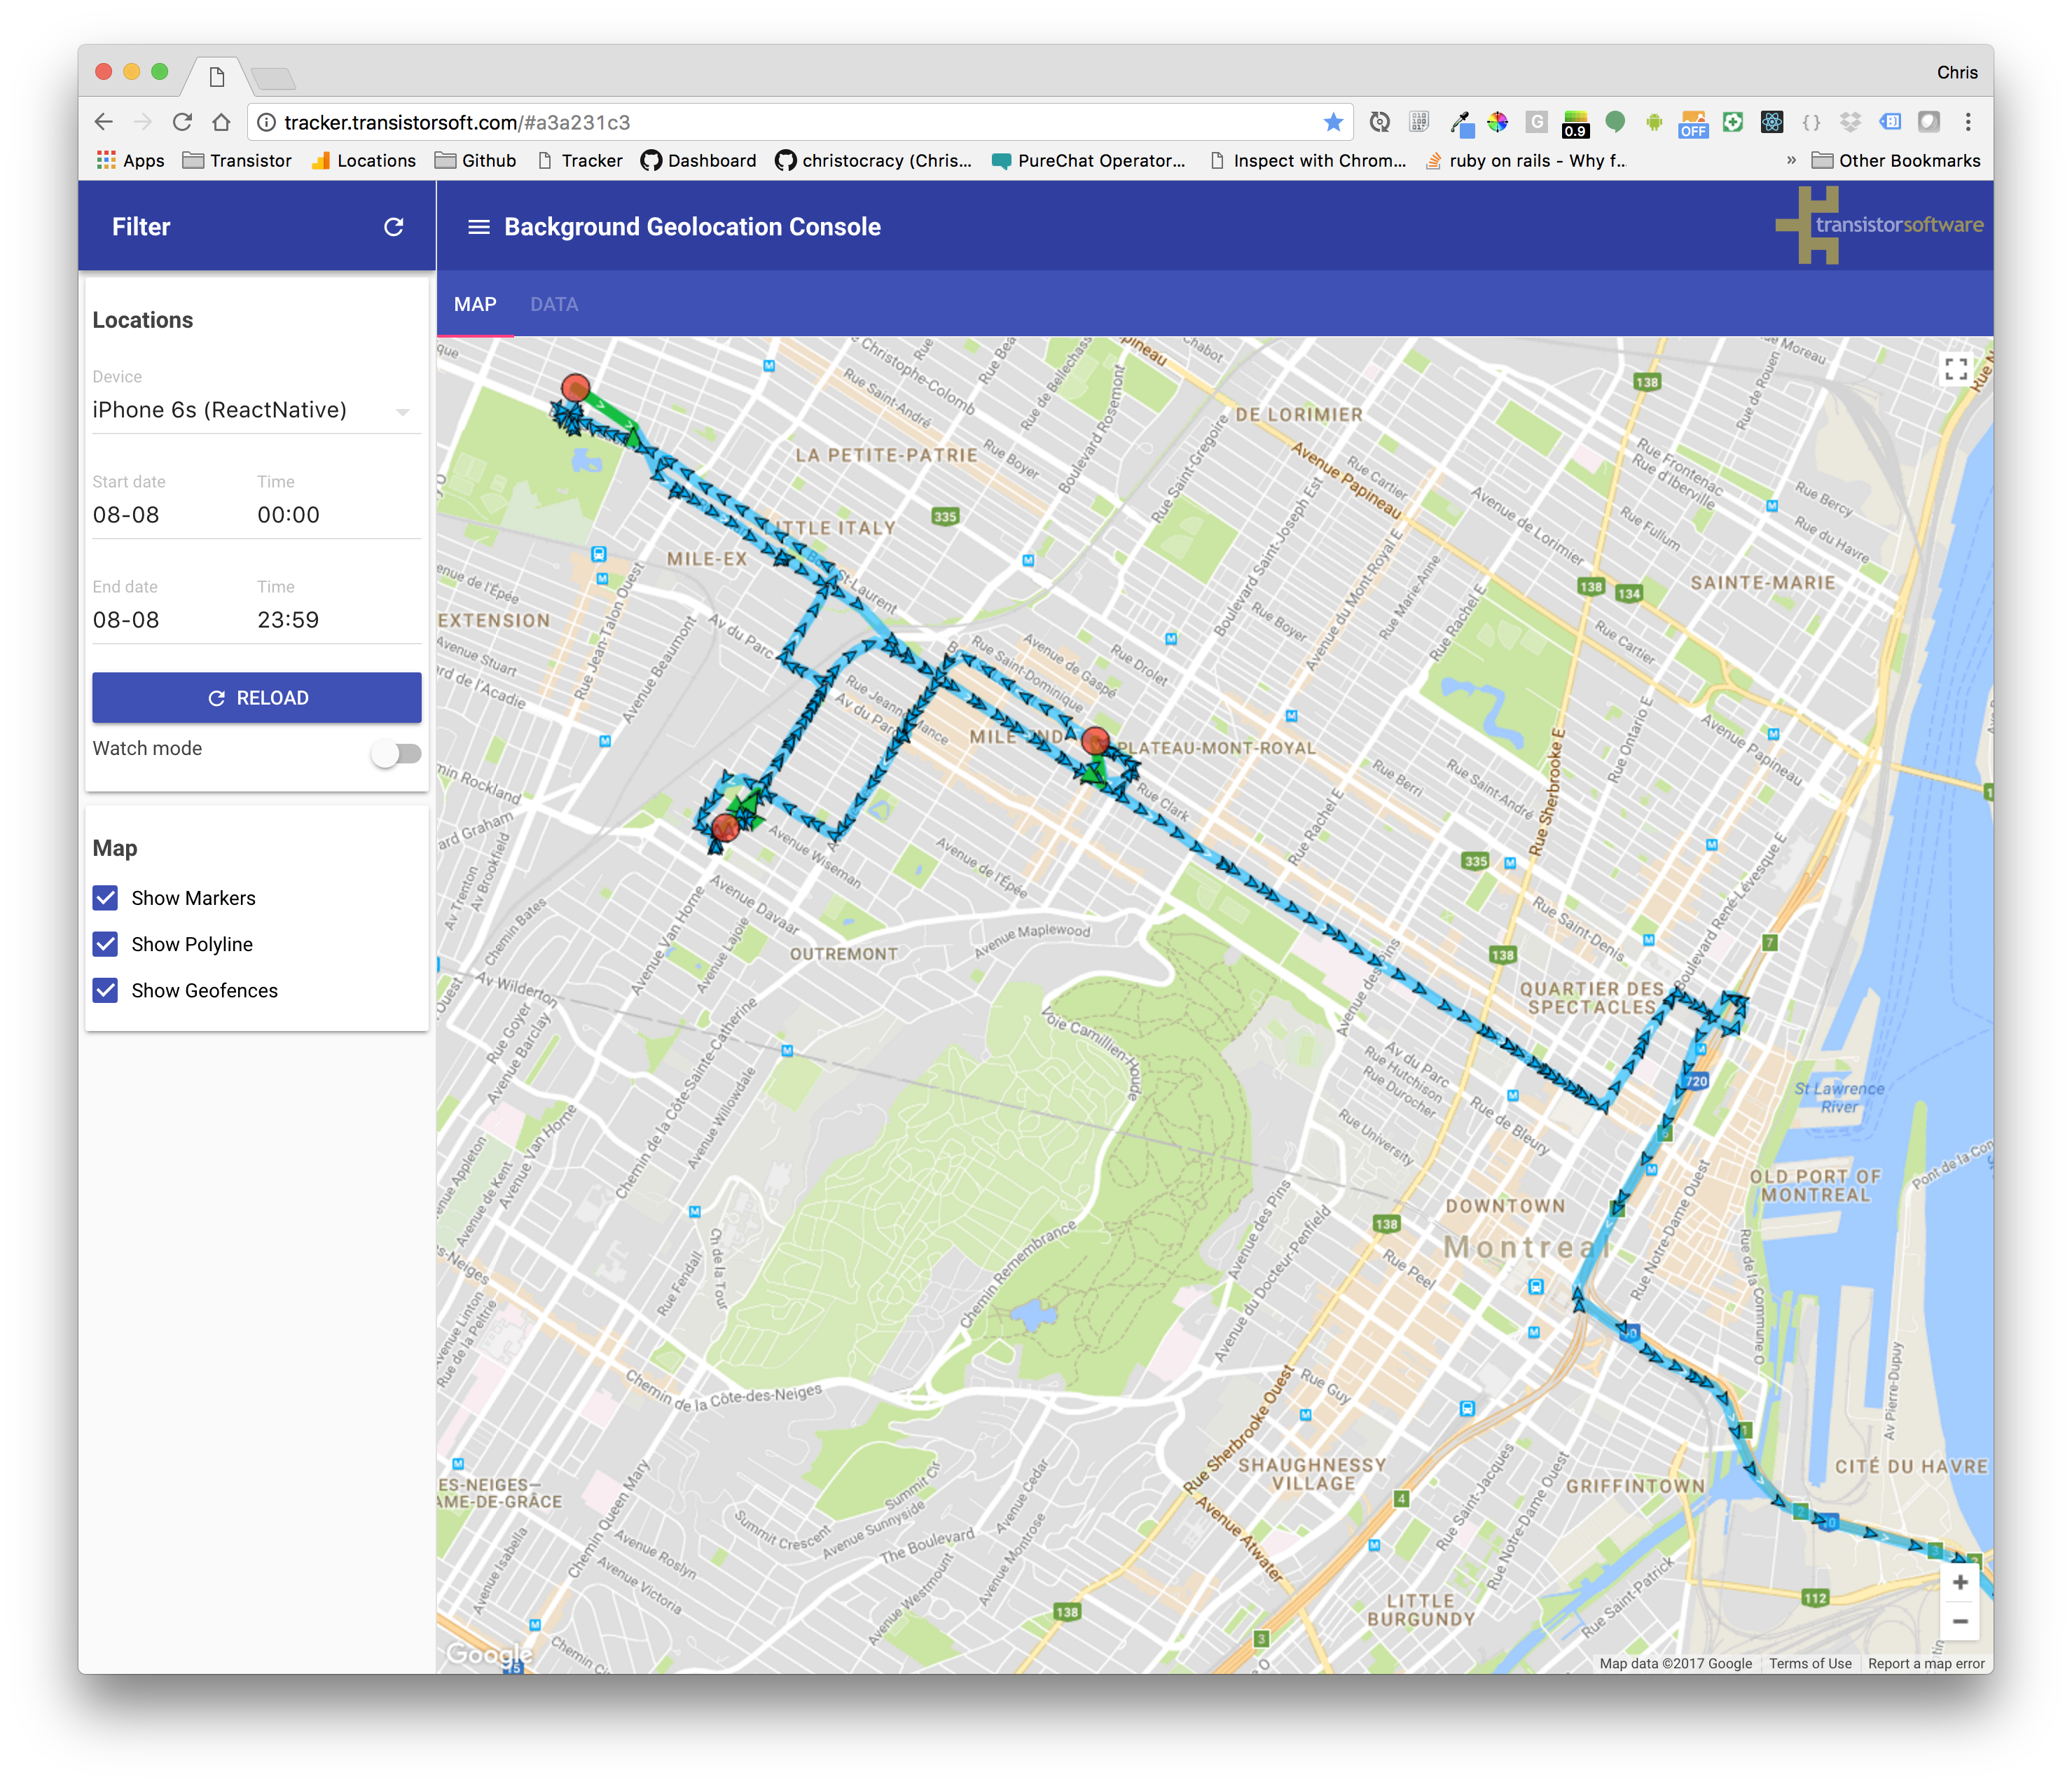This screenshot has width=2072, height=1786.
Task: Zoom in on the map
Action: click(1959, 1582)
